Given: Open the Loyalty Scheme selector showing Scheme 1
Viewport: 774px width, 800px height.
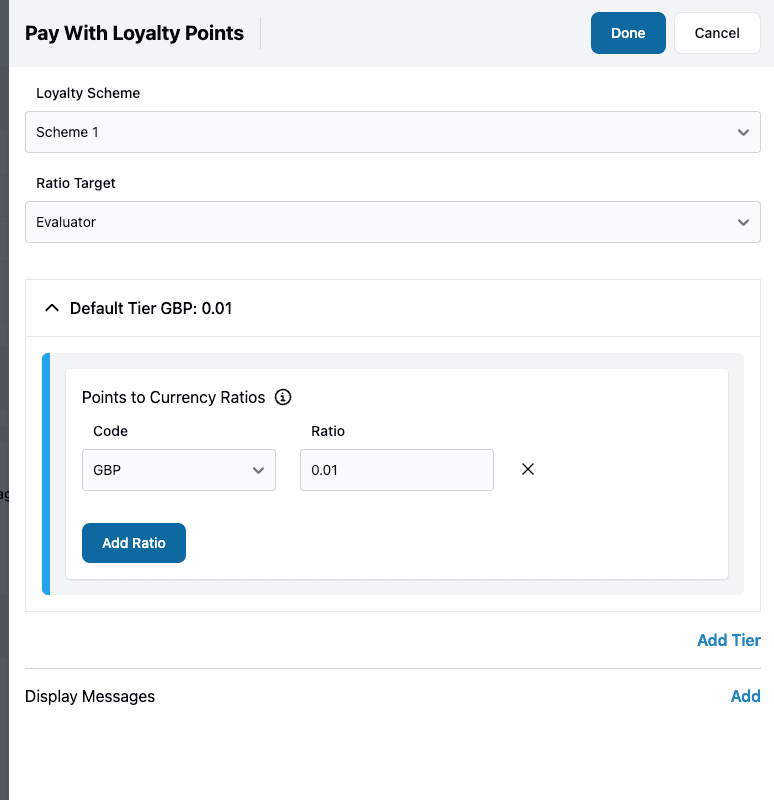Looking at the screenshot, I should coord(392,131).
